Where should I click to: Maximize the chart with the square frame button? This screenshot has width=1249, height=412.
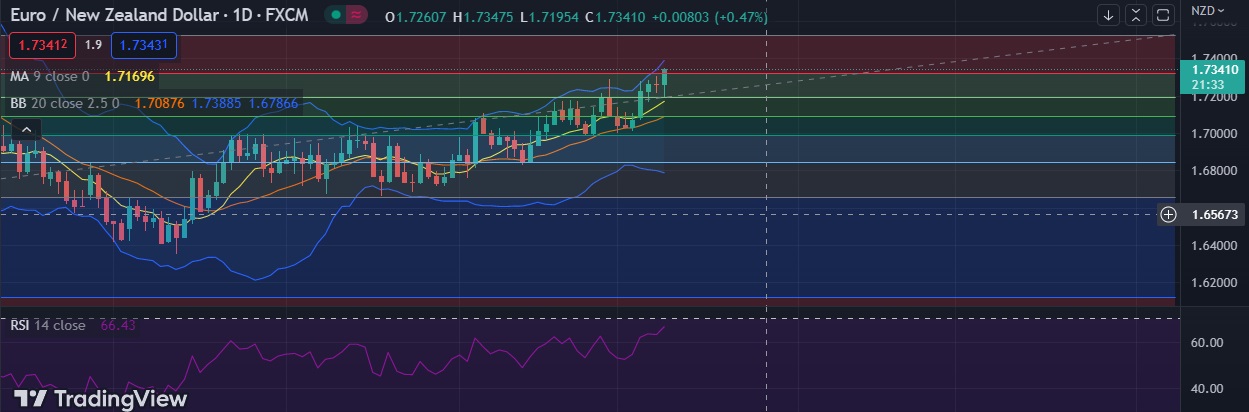pos(1162,15)
